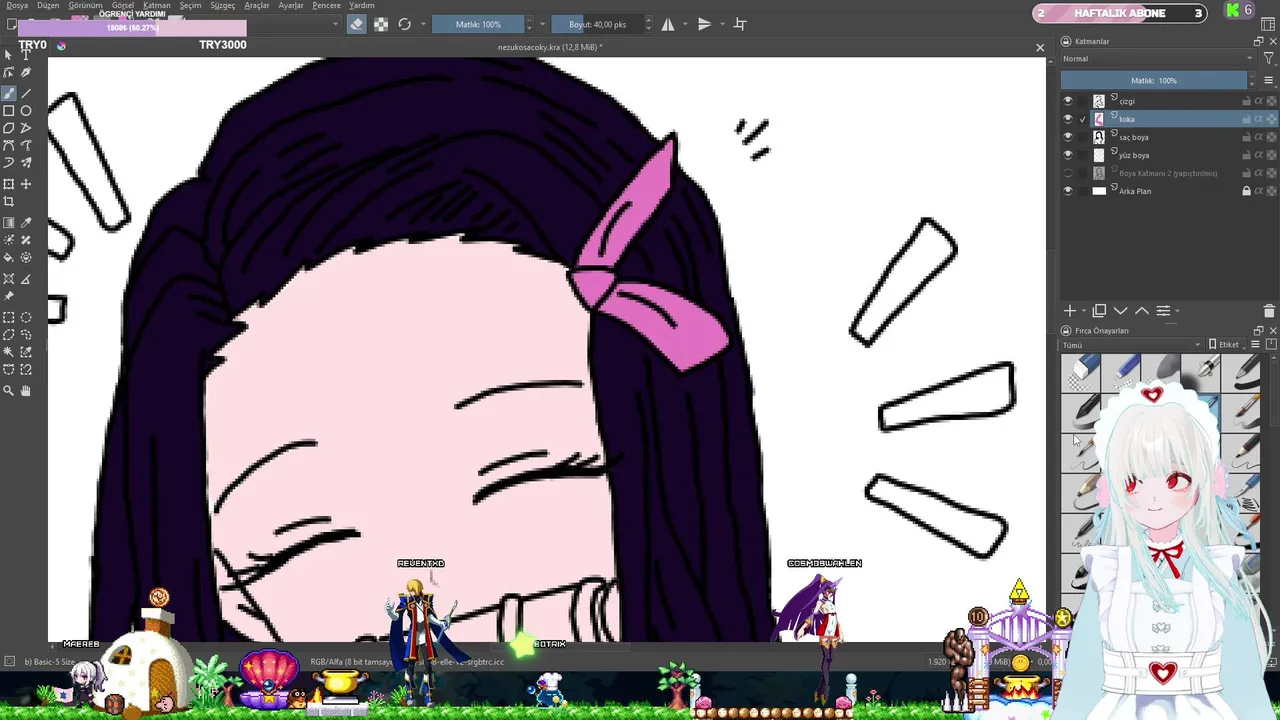Screen dimensions: 1280x720
Task: Reload the original brush preset
Action: 405,24
